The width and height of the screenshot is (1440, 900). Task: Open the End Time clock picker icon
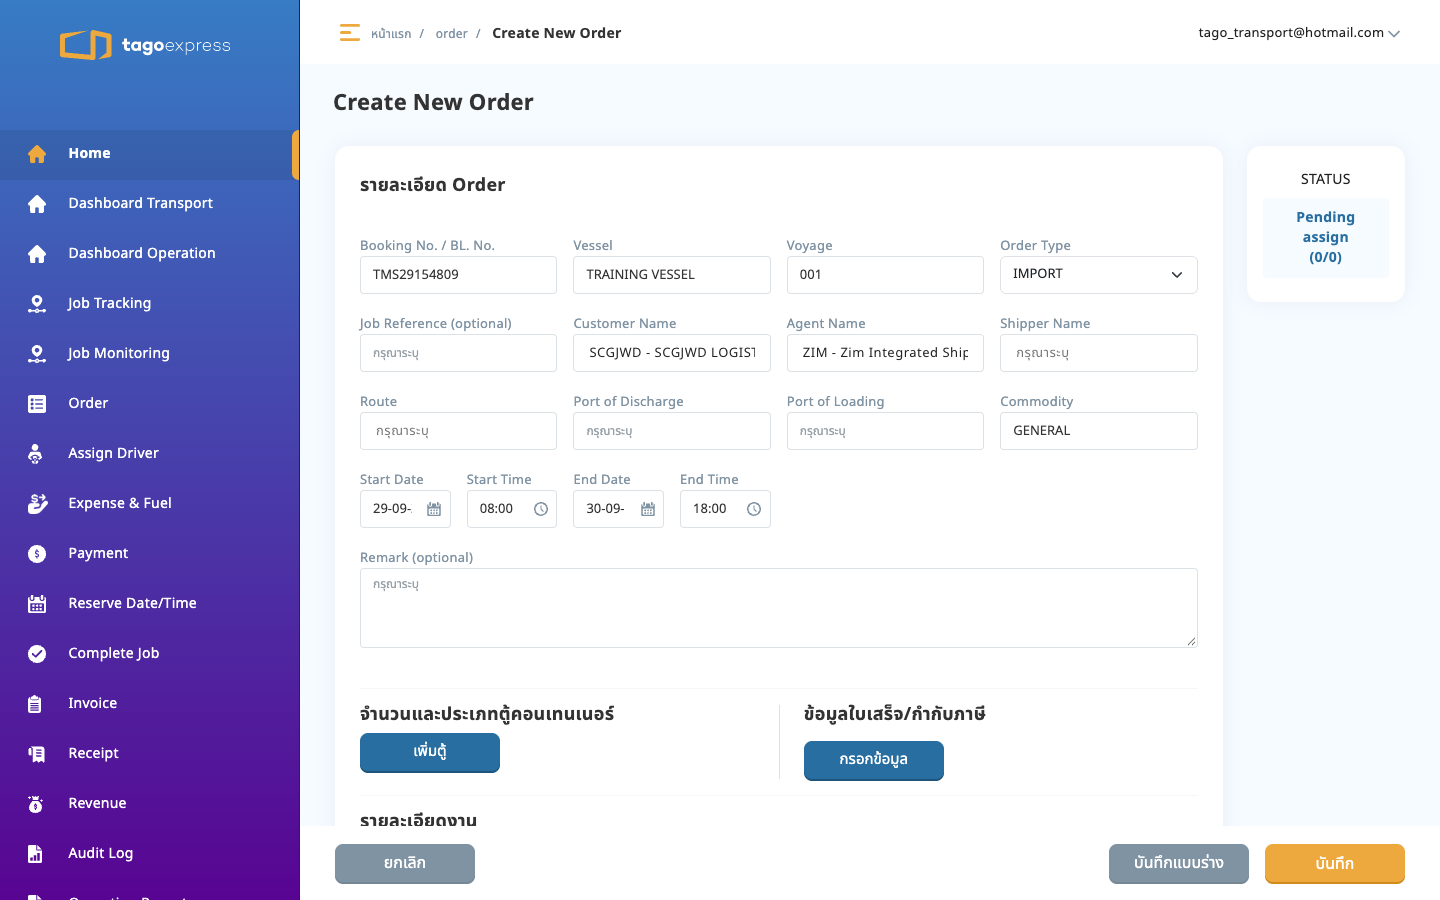point(754,509)
